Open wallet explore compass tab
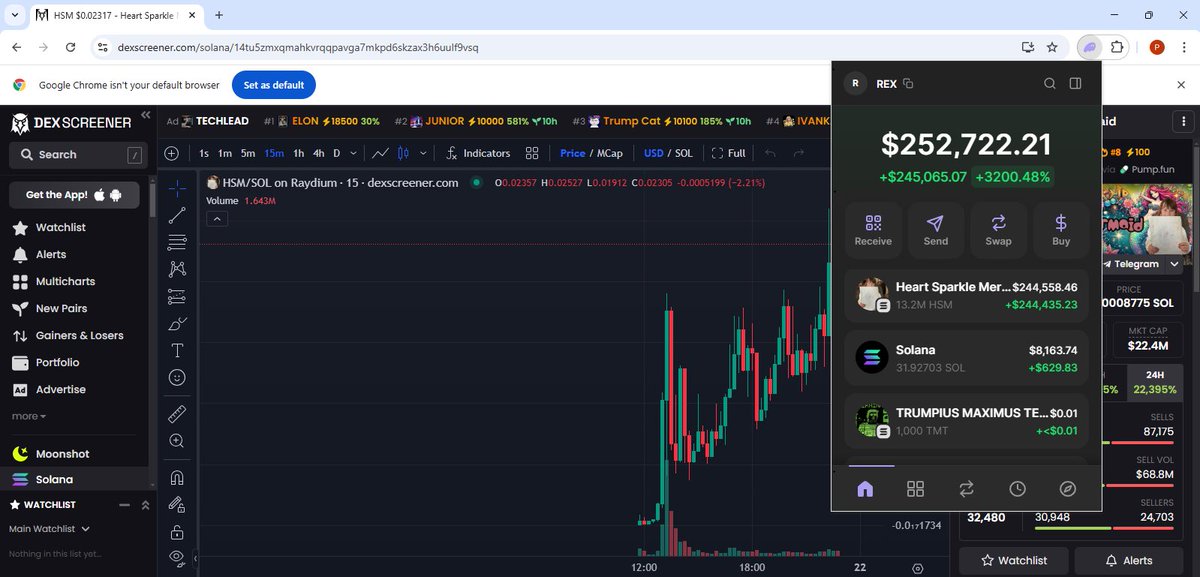Screen dimensions: 1200x577 coord(1068,489)
